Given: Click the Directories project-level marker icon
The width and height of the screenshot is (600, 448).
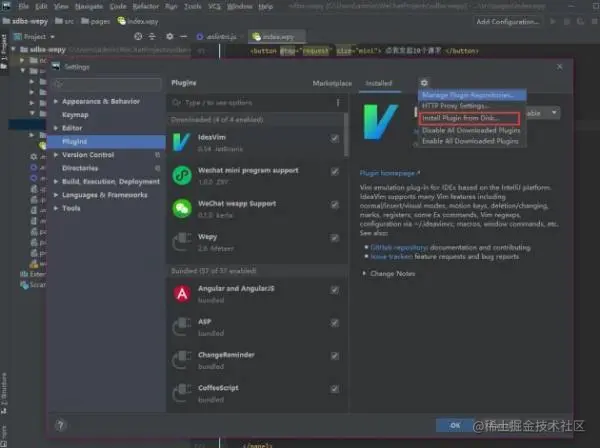Looking at the screenshot, I should click(x=157, y=168).
